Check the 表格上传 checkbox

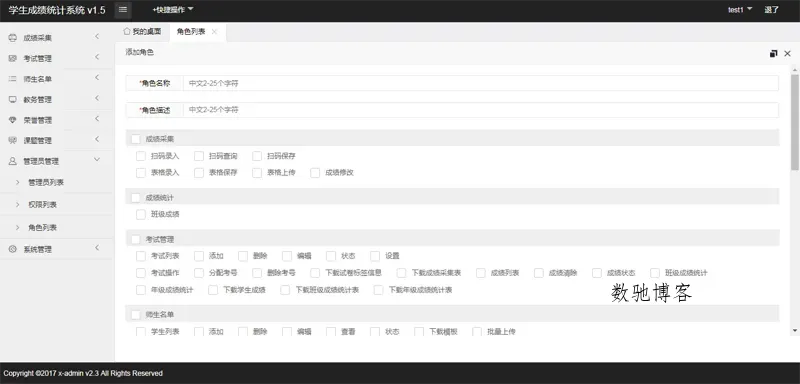coord(257,173)
